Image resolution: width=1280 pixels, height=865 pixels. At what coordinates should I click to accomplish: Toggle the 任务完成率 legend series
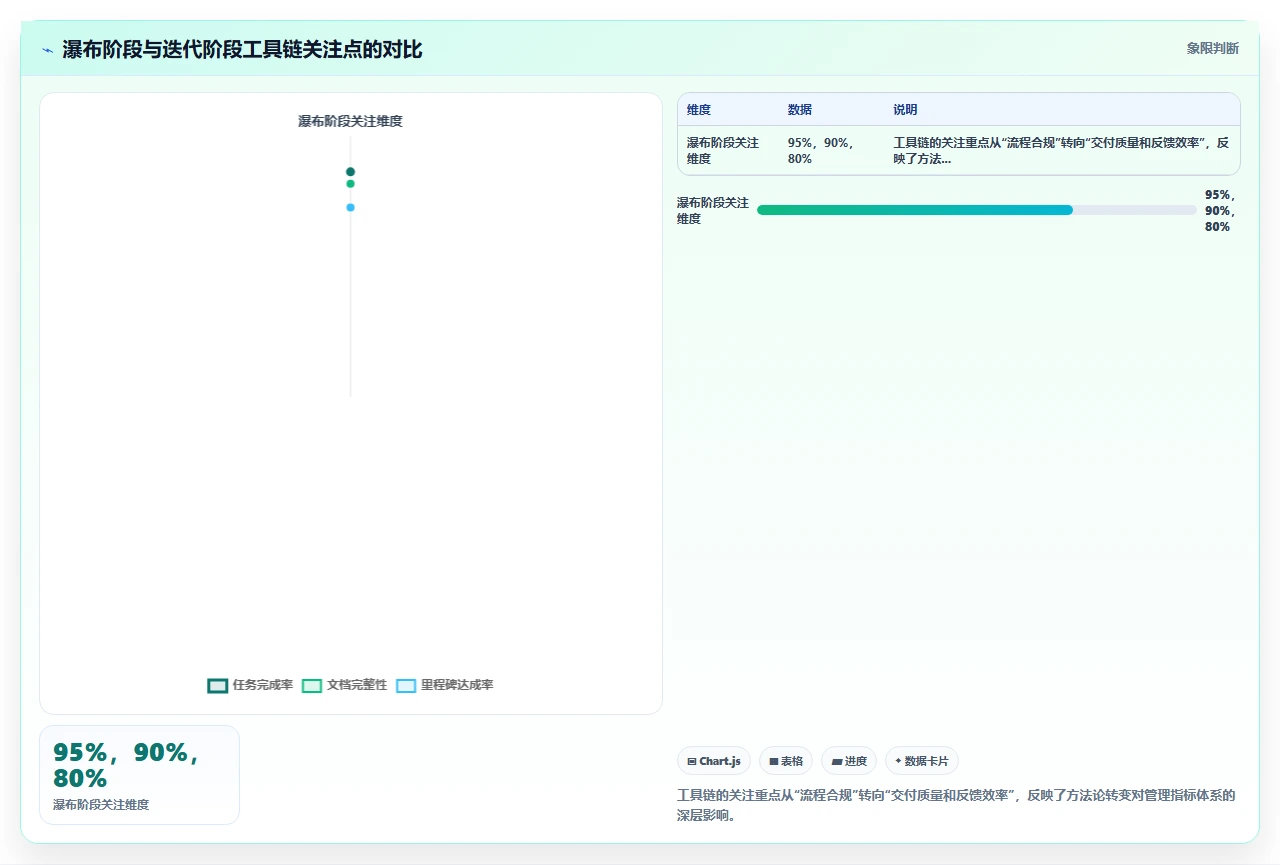250,685
